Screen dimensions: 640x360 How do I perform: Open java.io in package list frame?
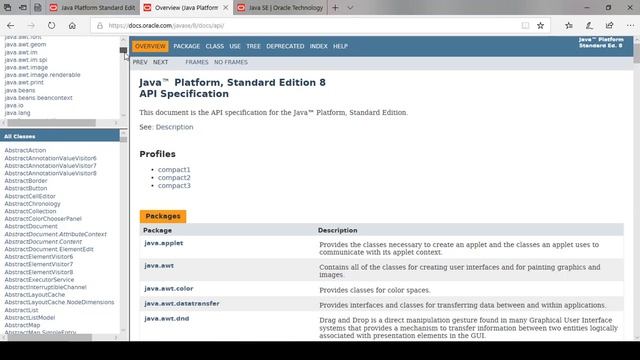[x=14, y=105]
